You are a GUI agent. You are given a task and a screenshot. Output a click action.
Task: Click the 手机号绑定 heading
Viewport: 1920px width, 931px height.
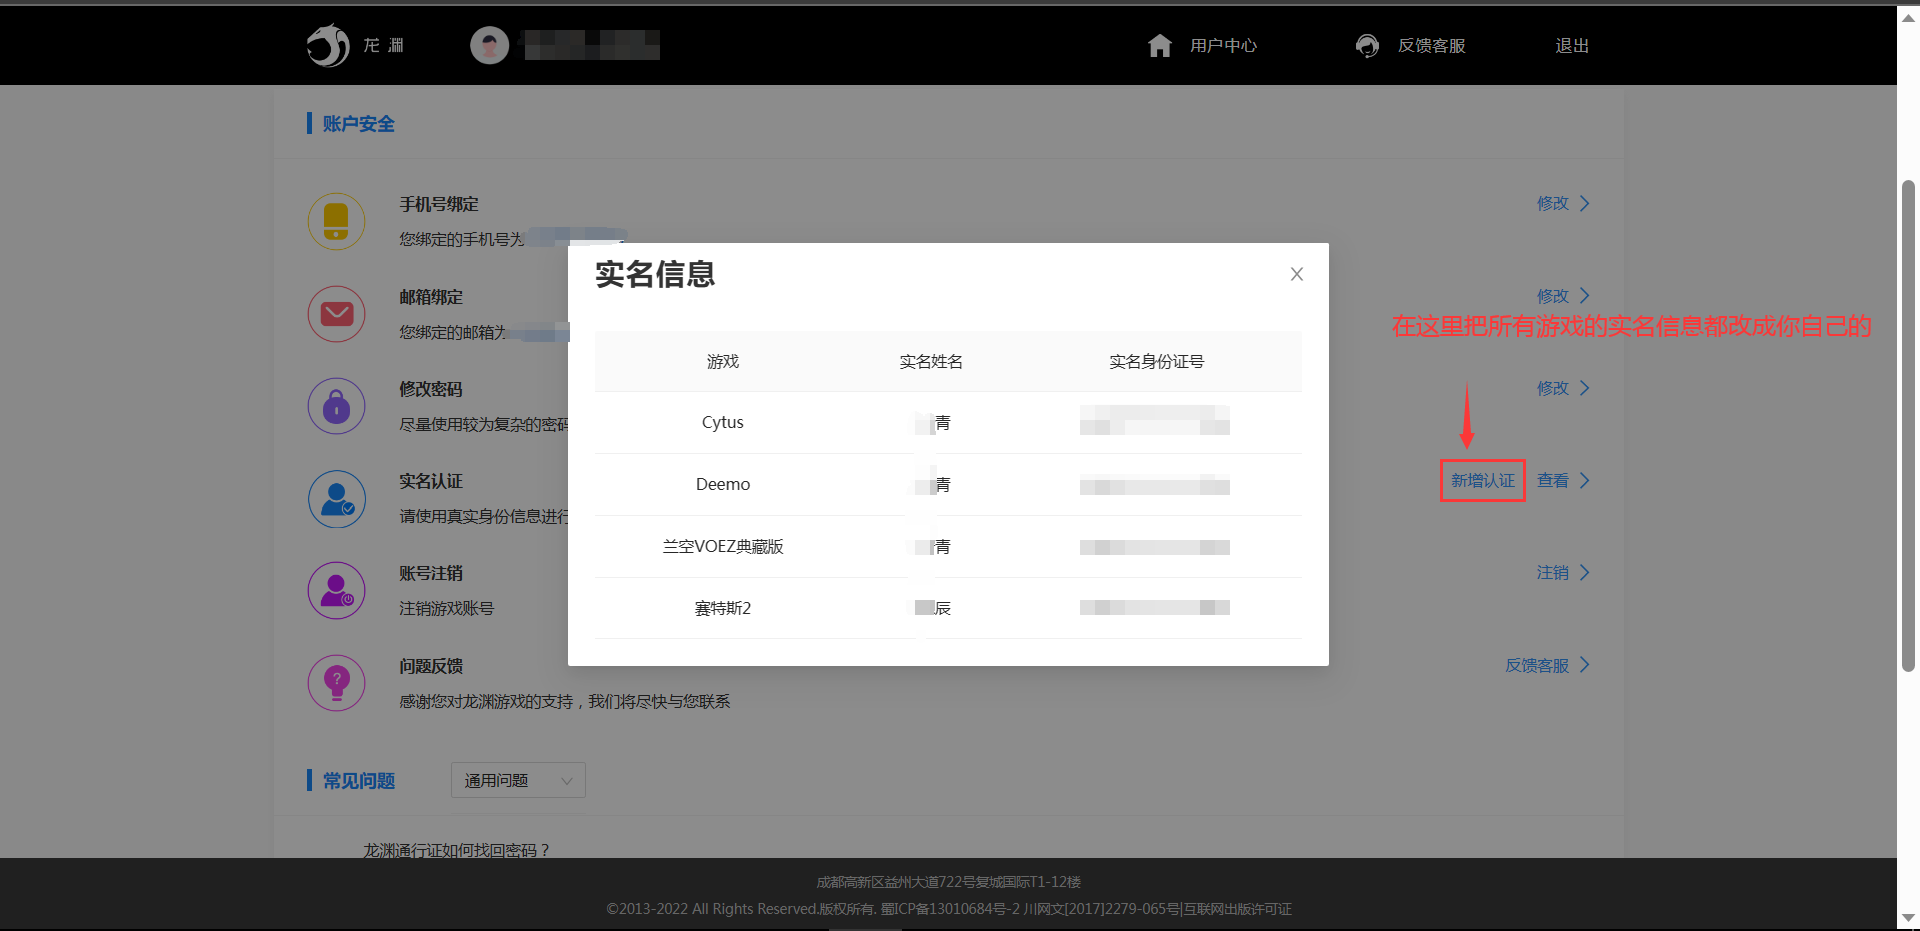tap(439, 204)
